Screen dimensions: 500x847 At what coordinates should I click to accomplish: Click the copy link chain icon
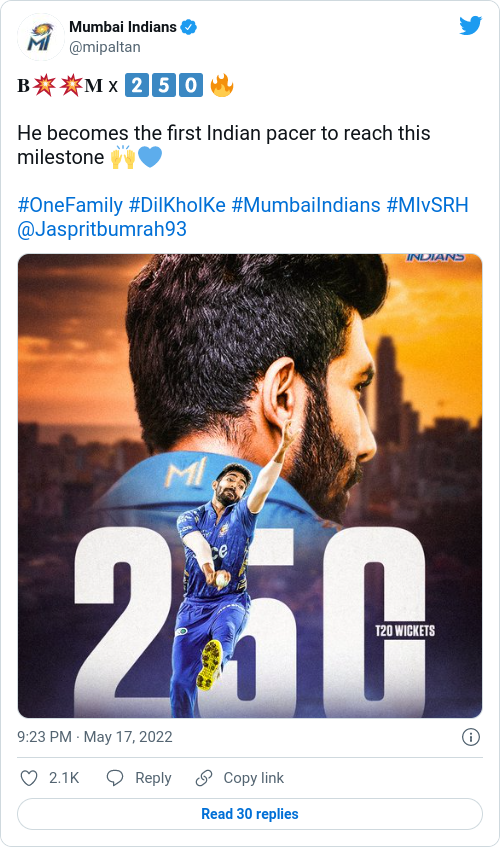click(x=204, y=778)
